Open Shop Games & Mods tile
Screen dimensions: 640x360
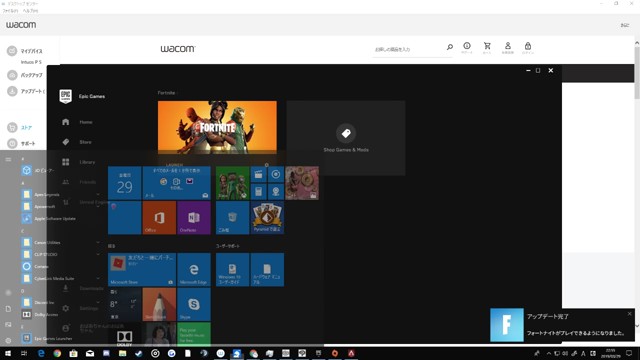[346, 138]
